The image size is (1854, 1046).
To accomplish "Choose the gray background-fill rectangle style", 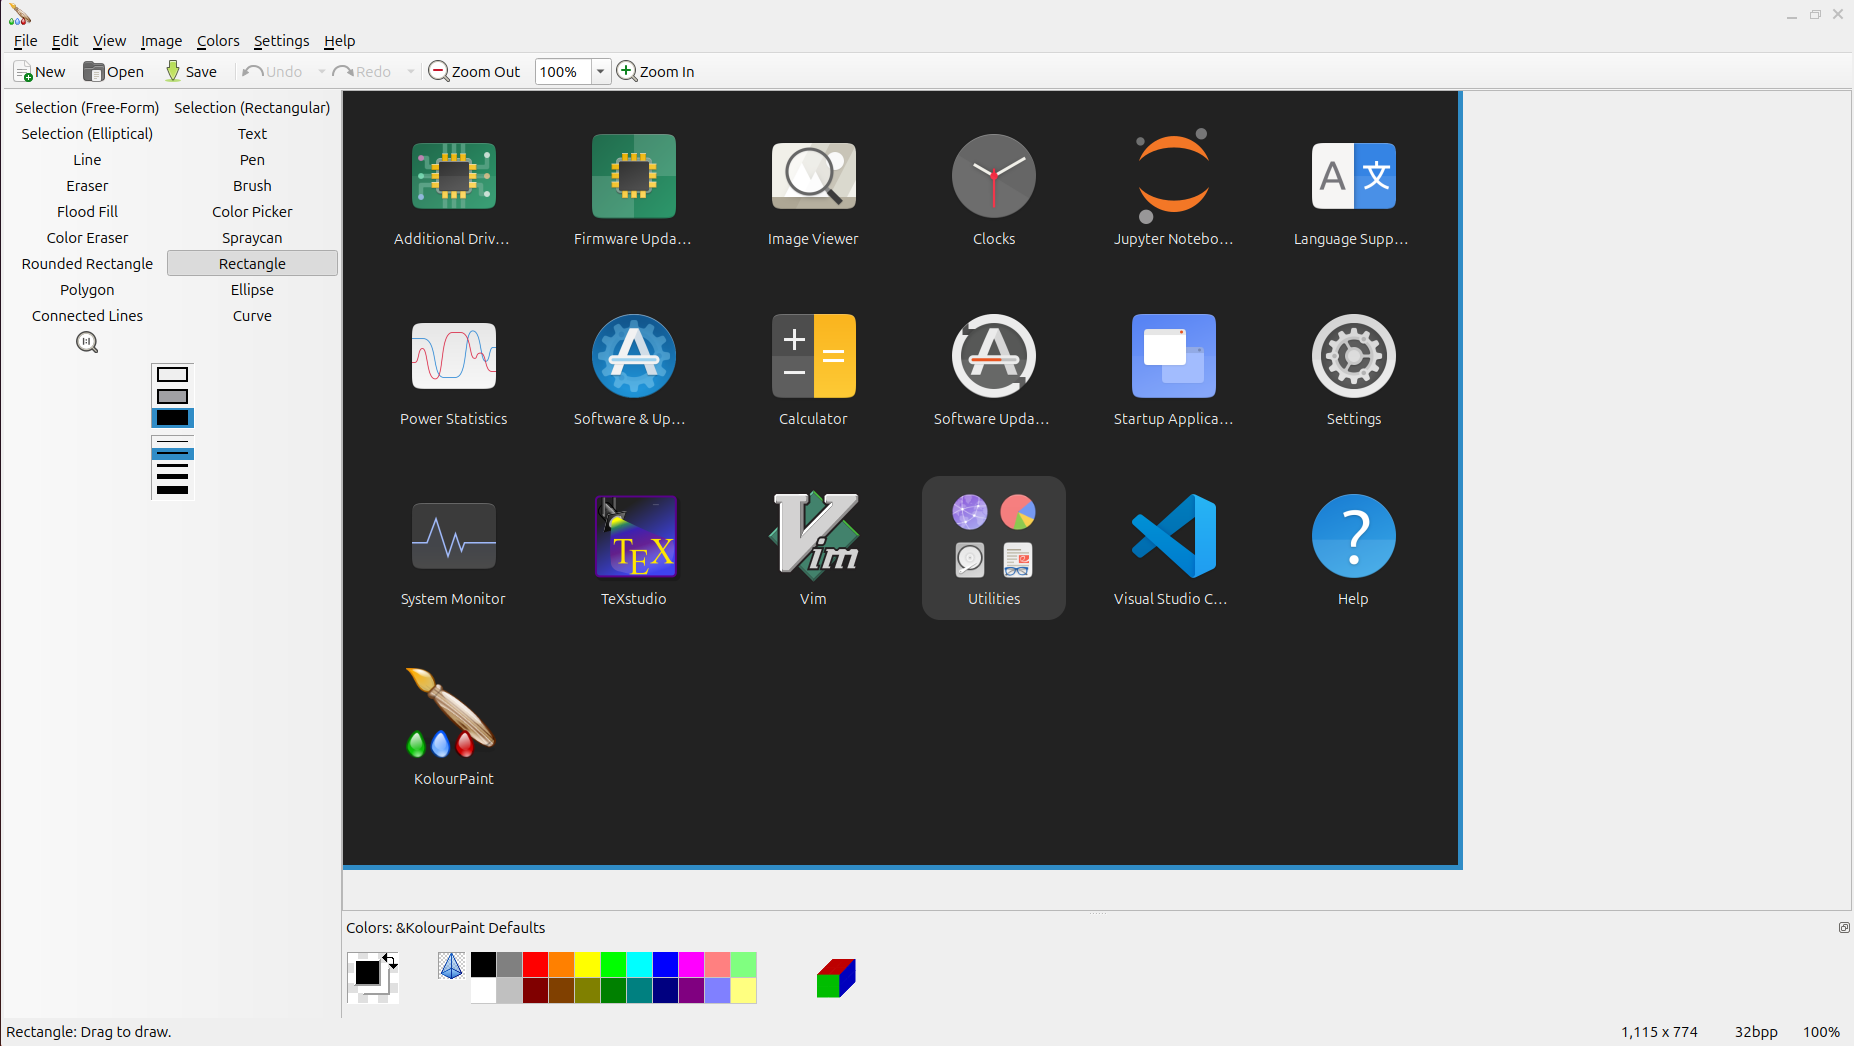I will tap(172, 397).
